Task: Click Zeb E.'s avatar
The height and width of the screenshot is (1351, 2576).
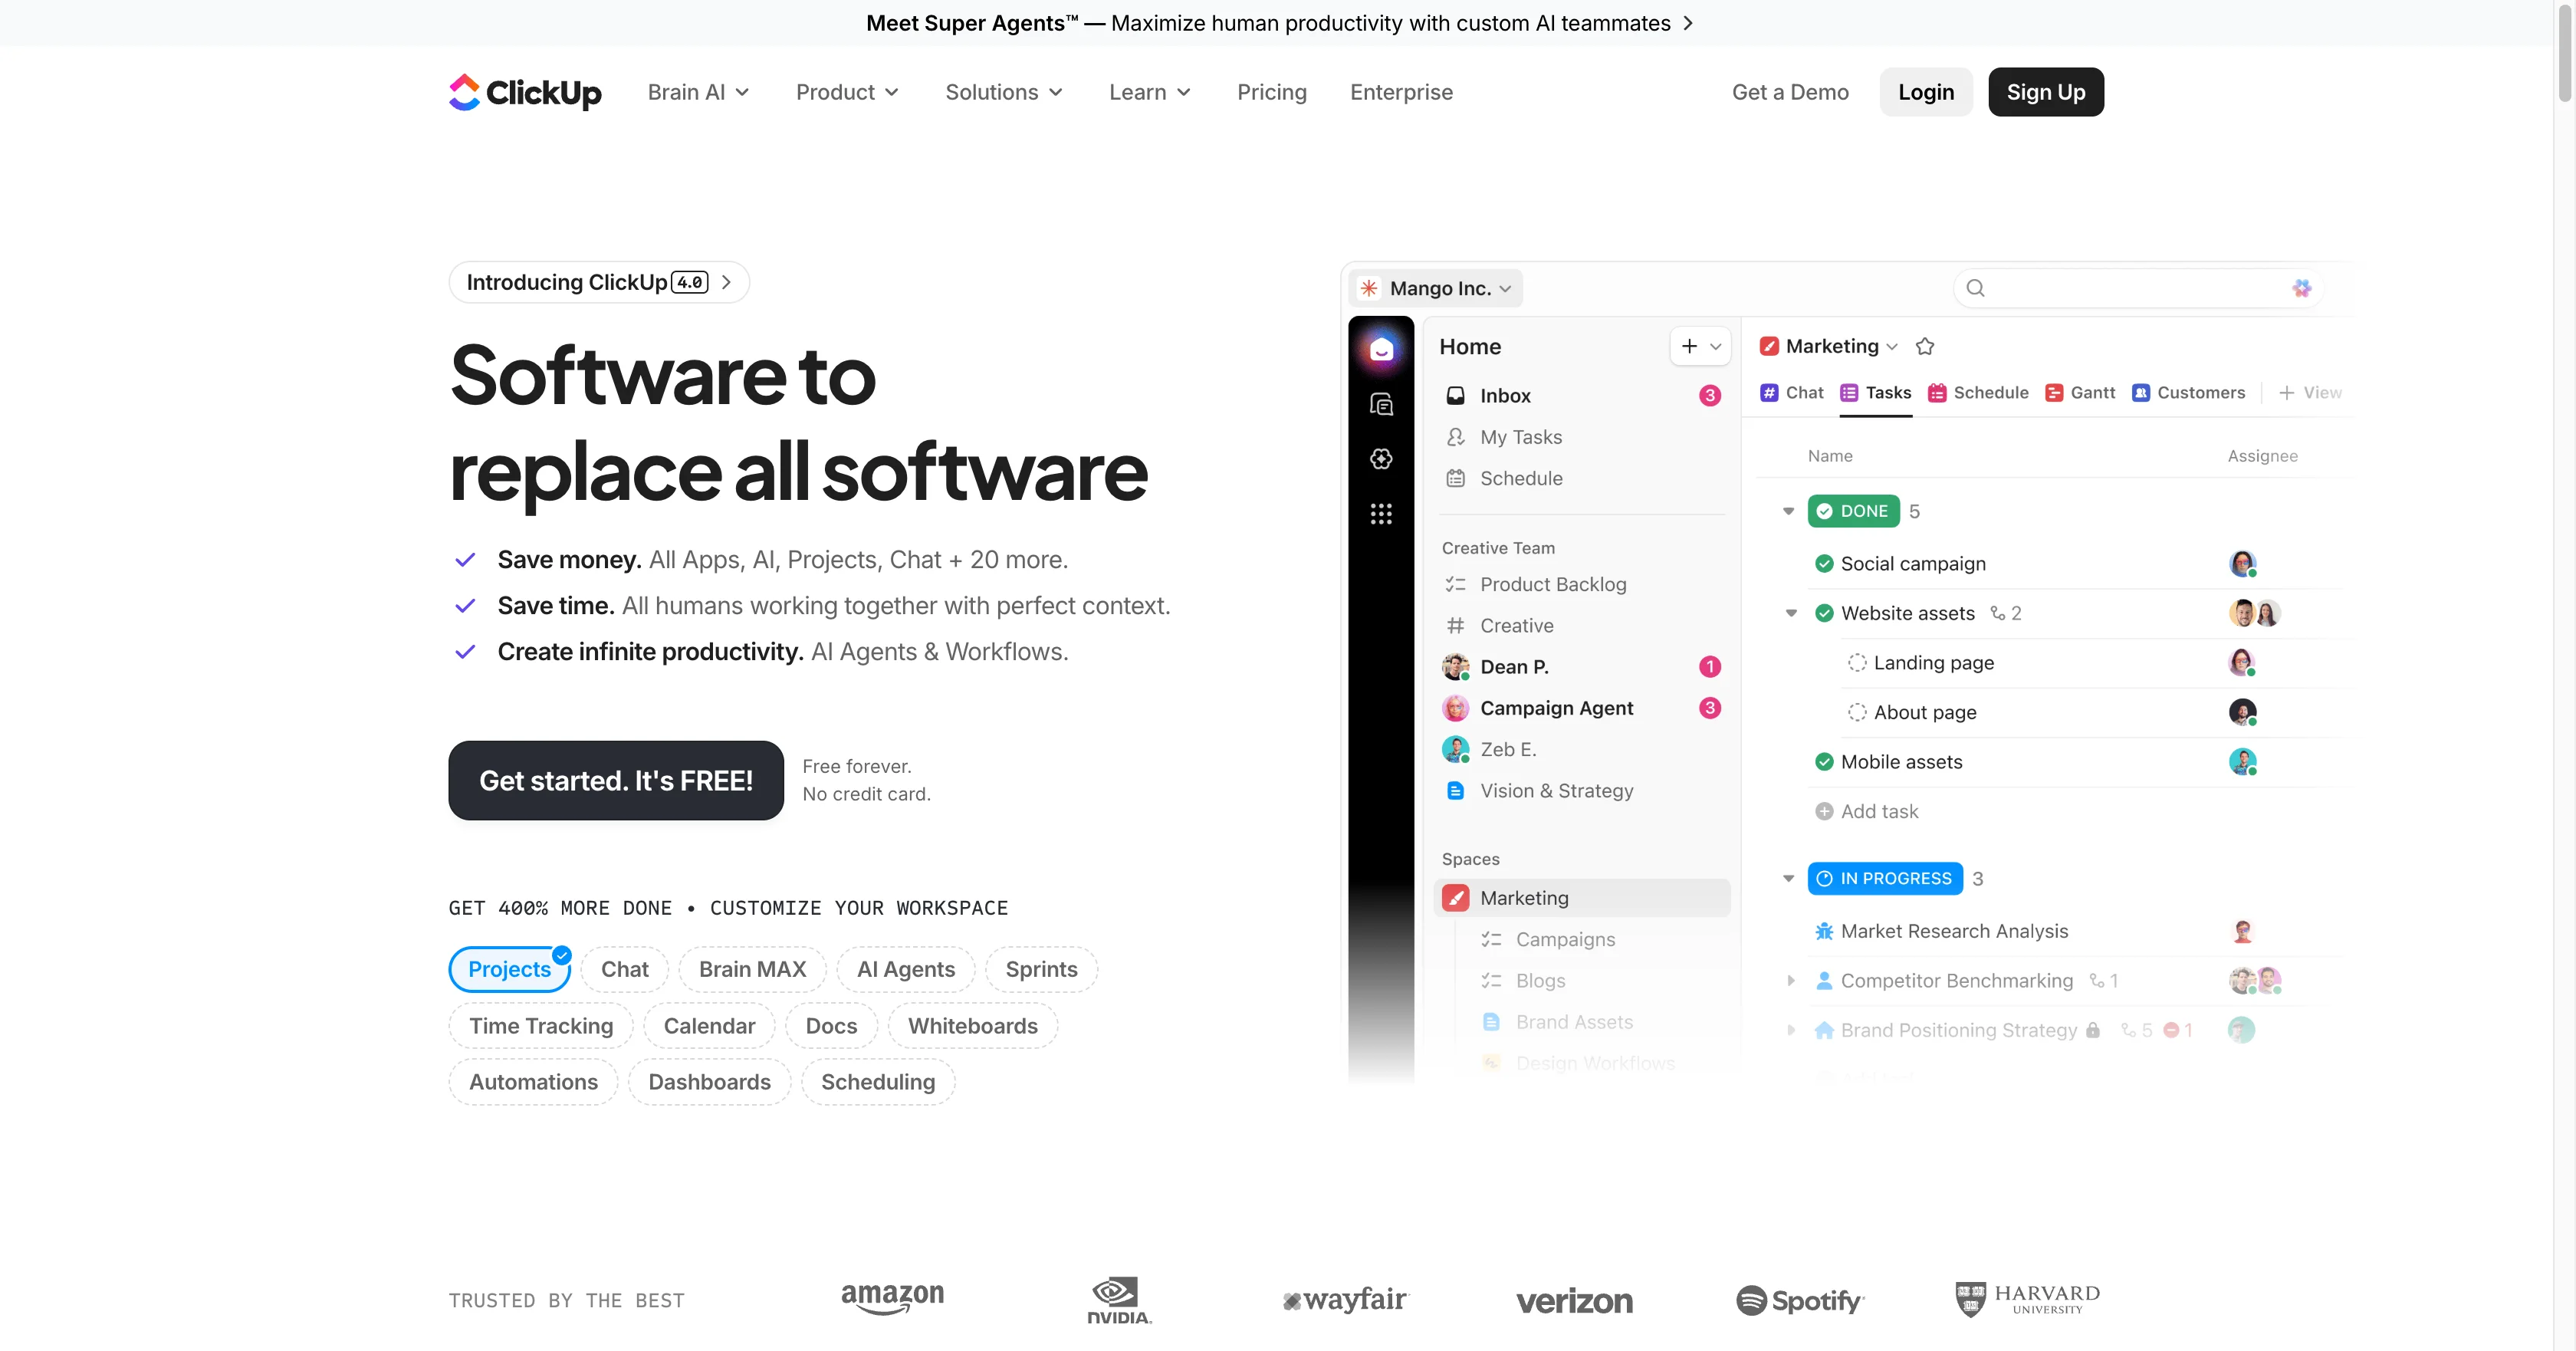Action: (x=1456, y=749)
